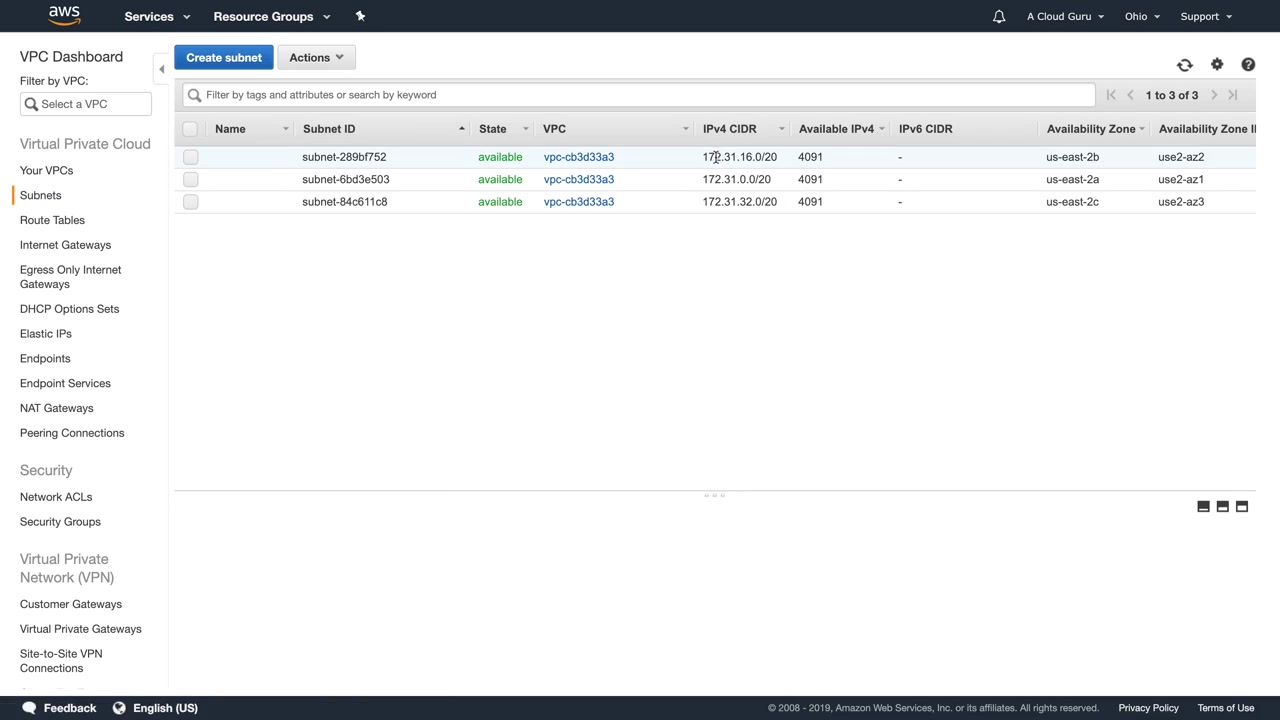The width and height of the screenshot is (1280, 720).
Task: Open the VPC column filter arrow
Action: (686, 129)
